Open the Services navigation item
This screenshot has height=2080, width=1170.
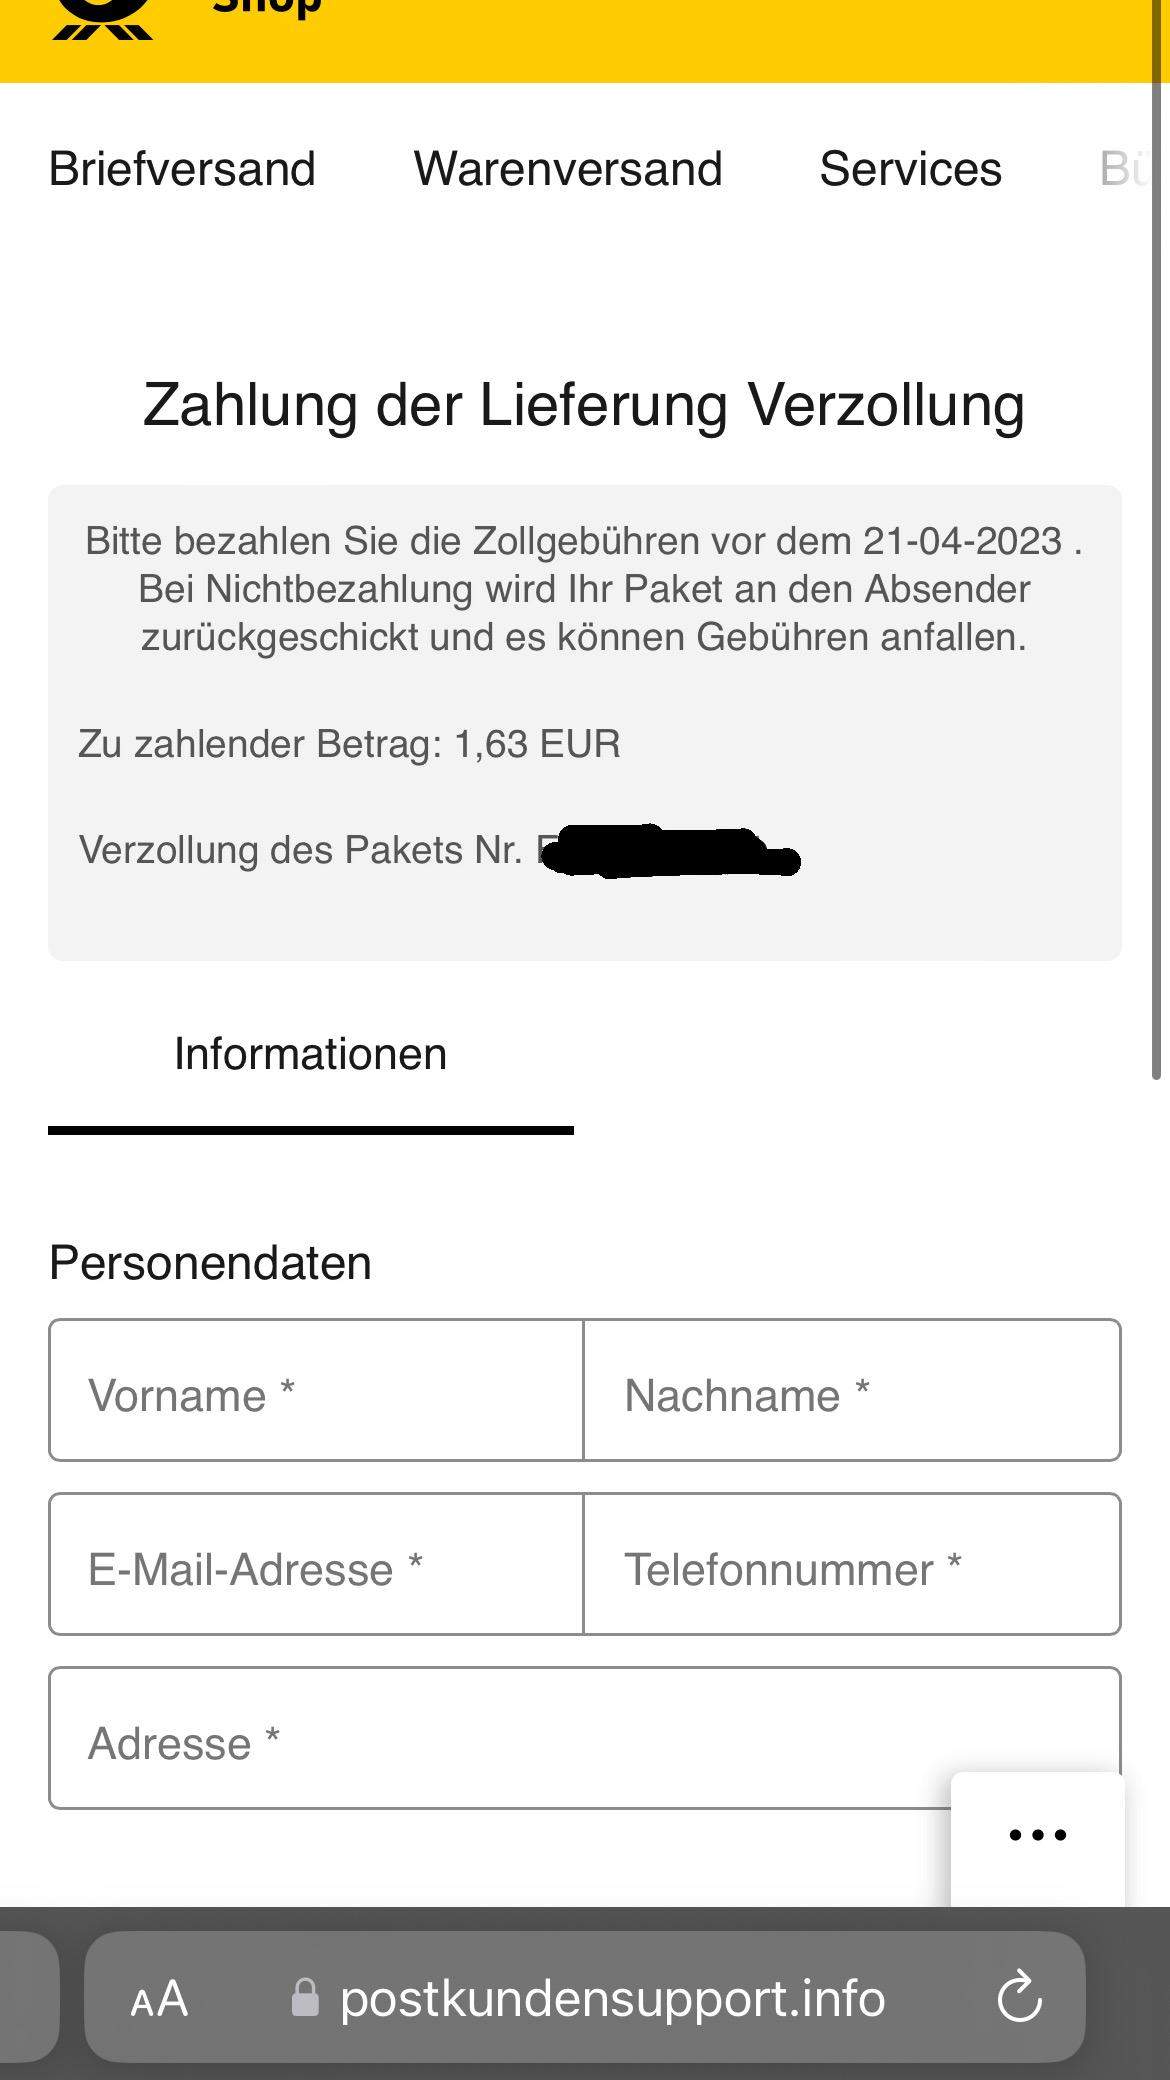coord(910,168)
